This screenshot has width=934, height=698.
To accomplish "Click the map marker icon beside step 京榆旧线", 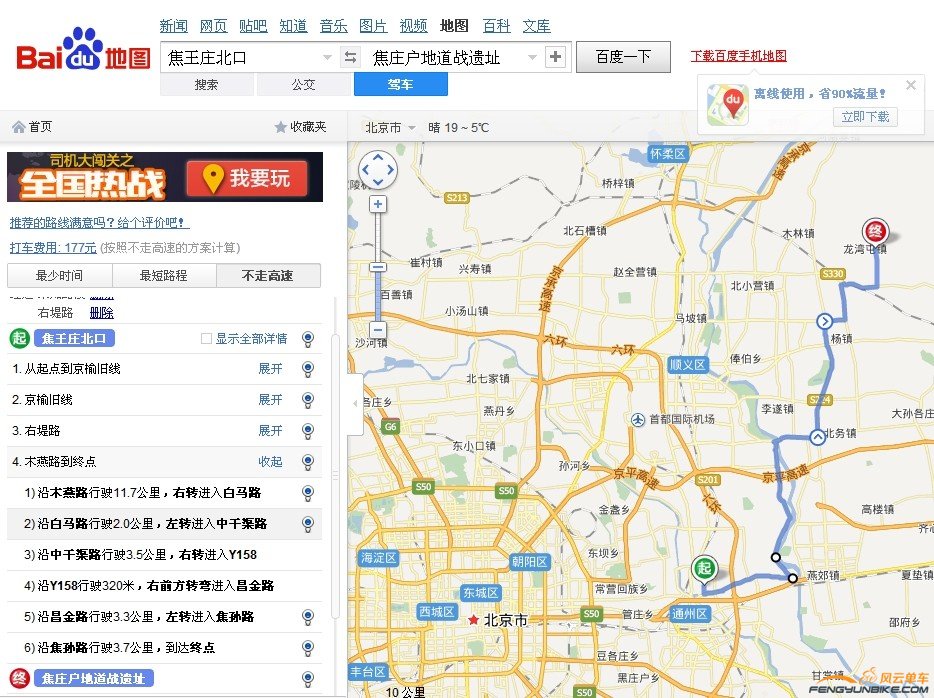I will [x=308, y=399].
